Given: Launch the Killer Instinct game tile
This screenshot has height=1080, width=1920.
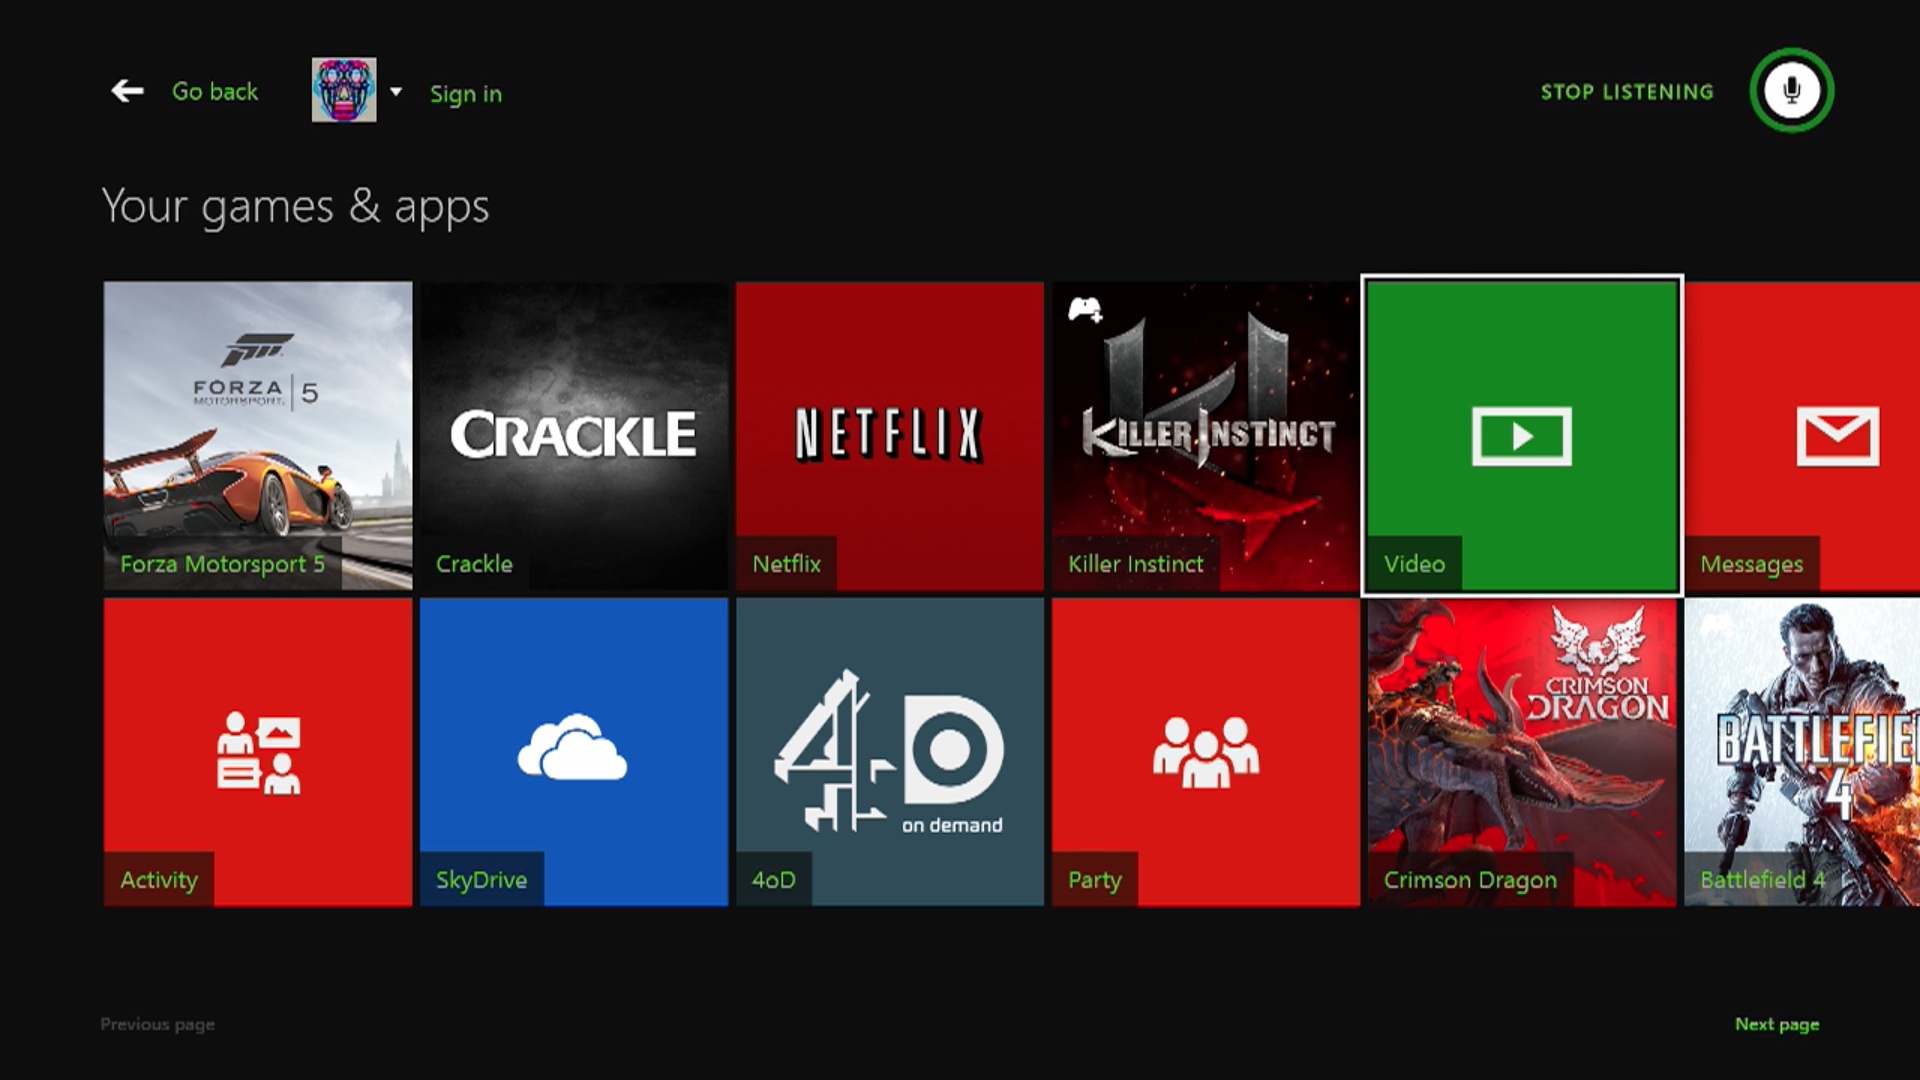Looking at the screenshot, I should 1206,435.
